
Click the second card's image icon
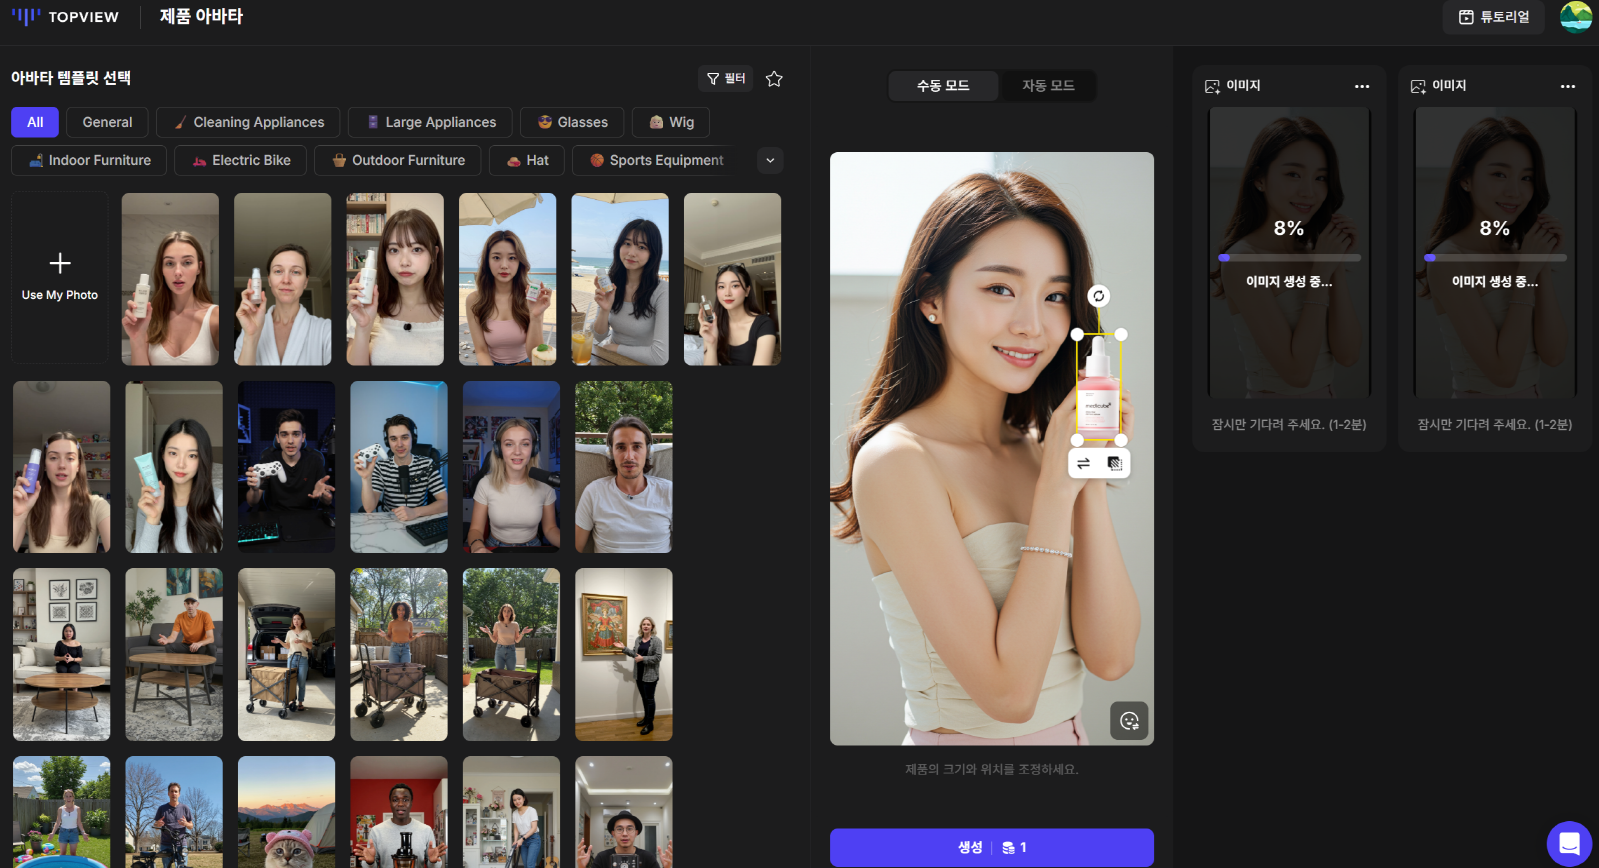click(x=1418, y=86)
